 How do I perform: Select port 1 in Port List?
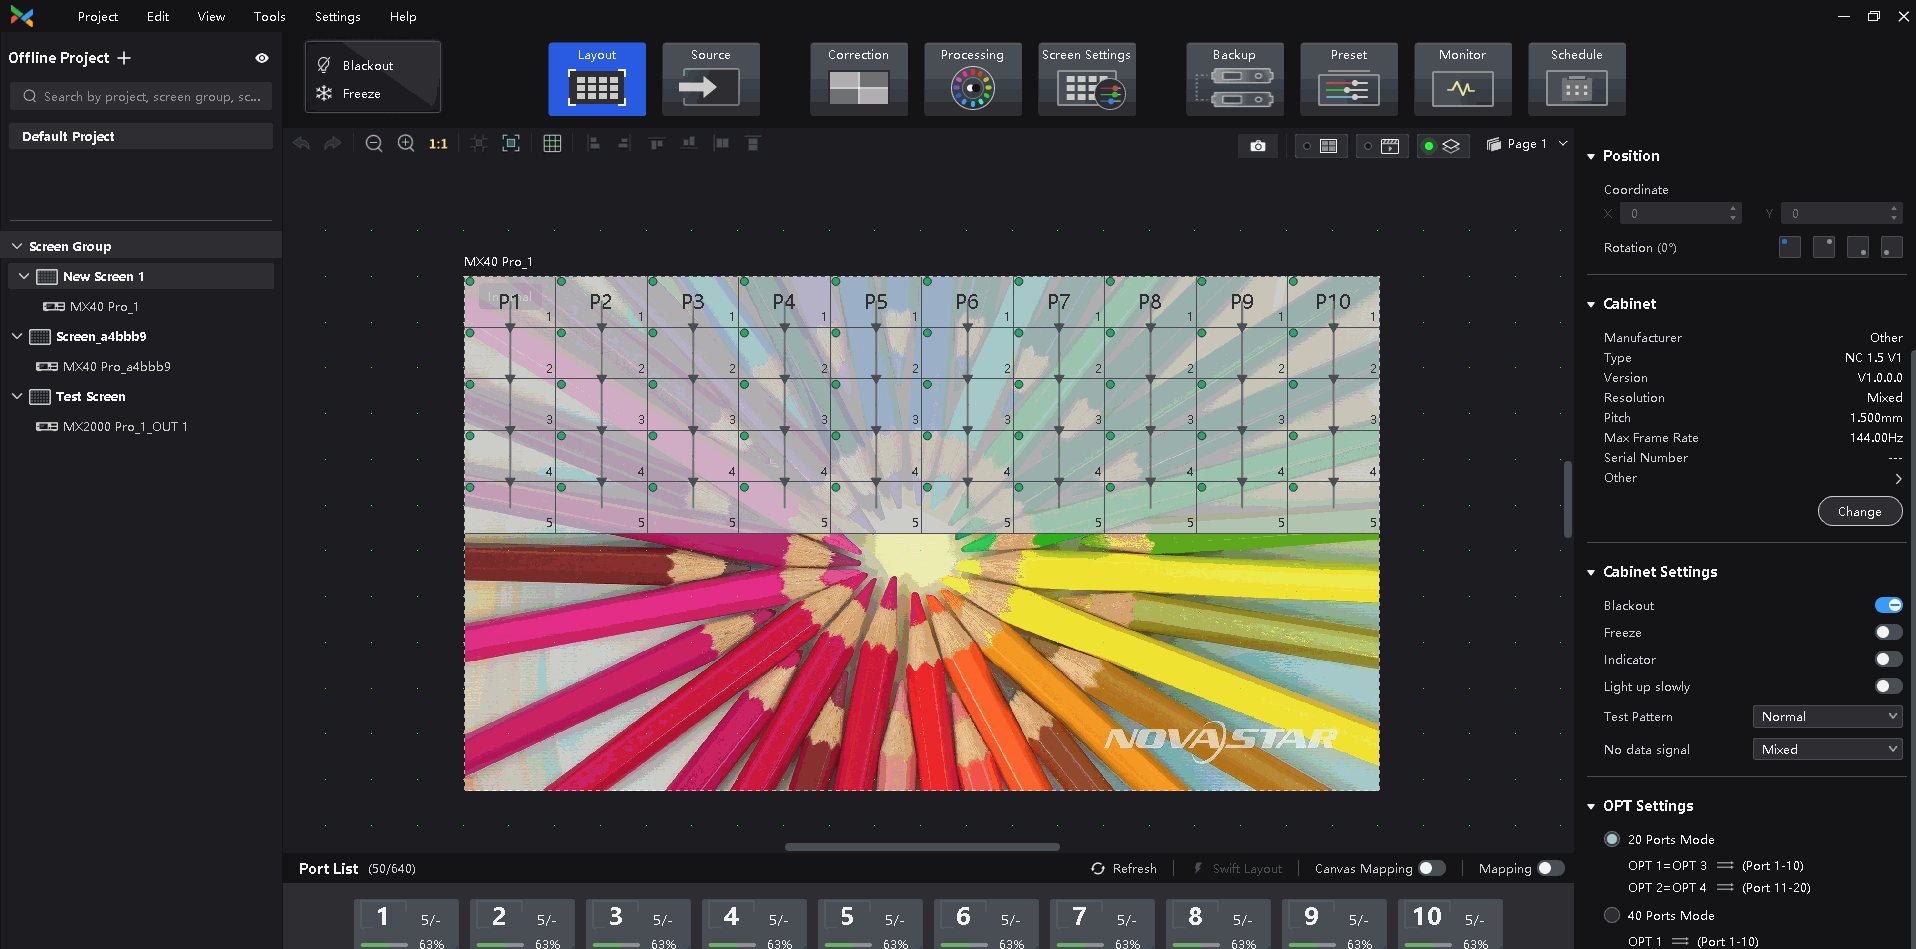click(406, 924)
